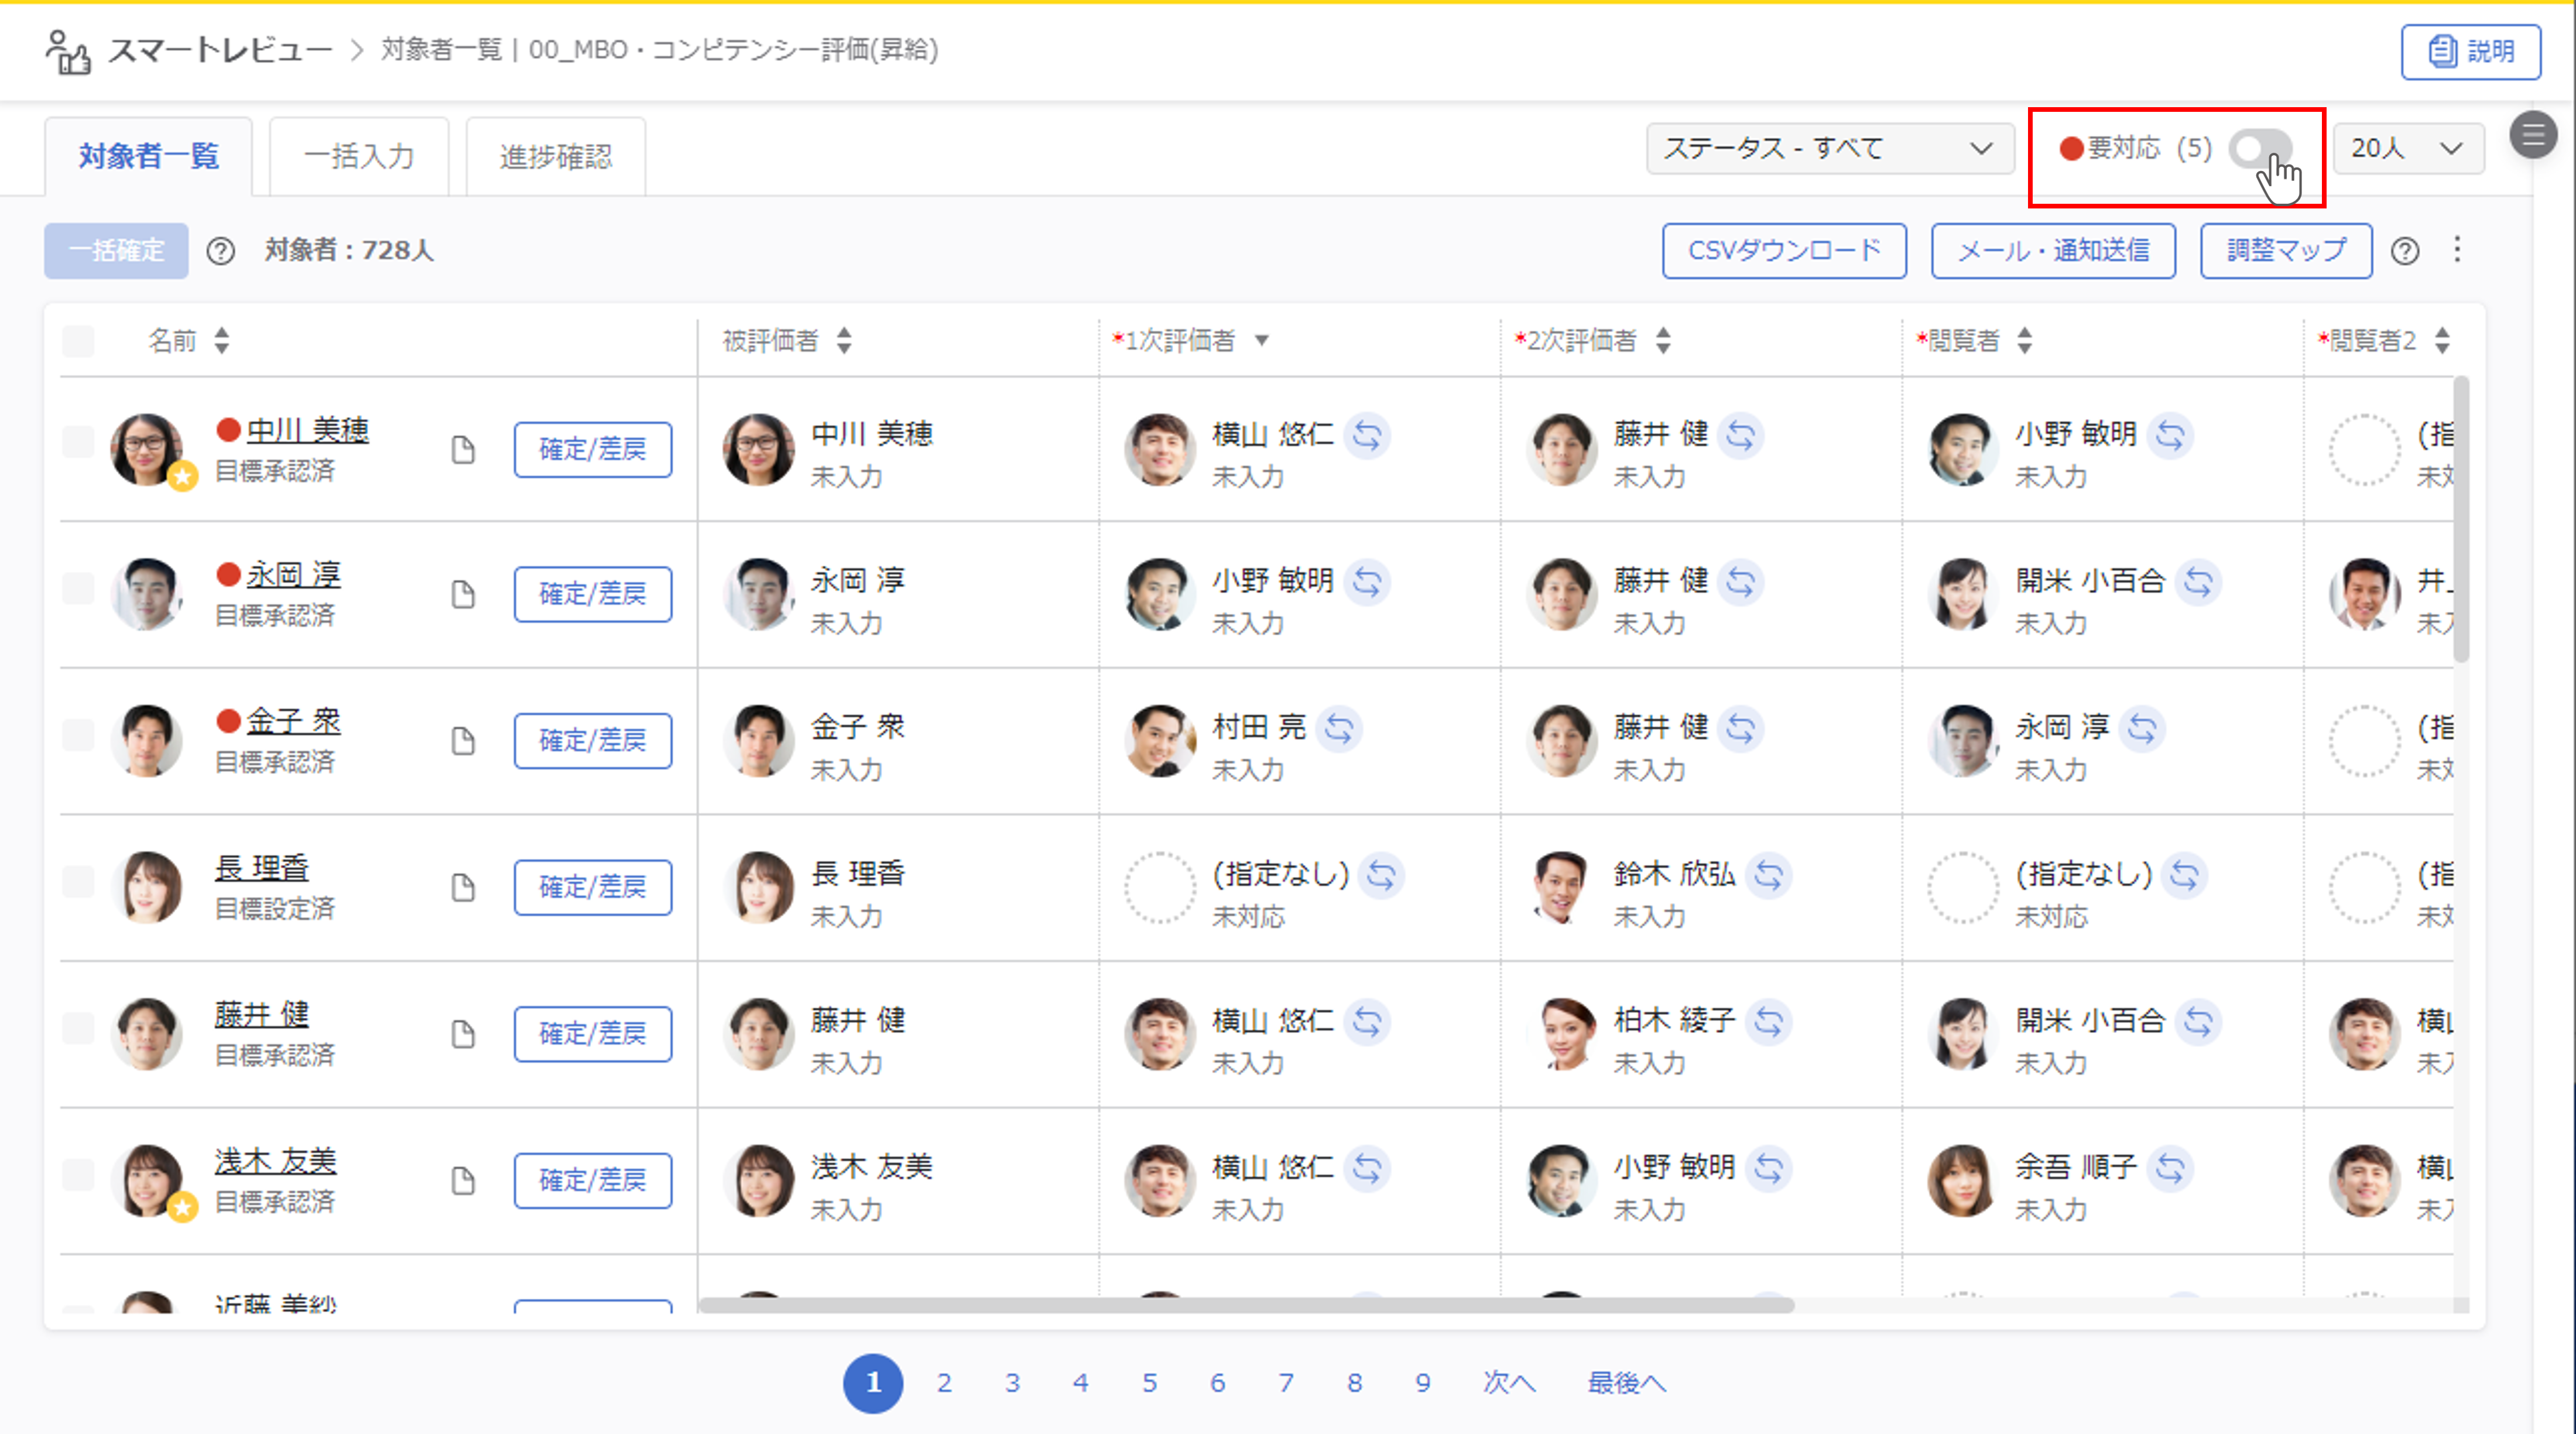Click the document icon in 中川 美穂 row
This screenshot has width=2576, height=1434.
click(x=462, y=450)
